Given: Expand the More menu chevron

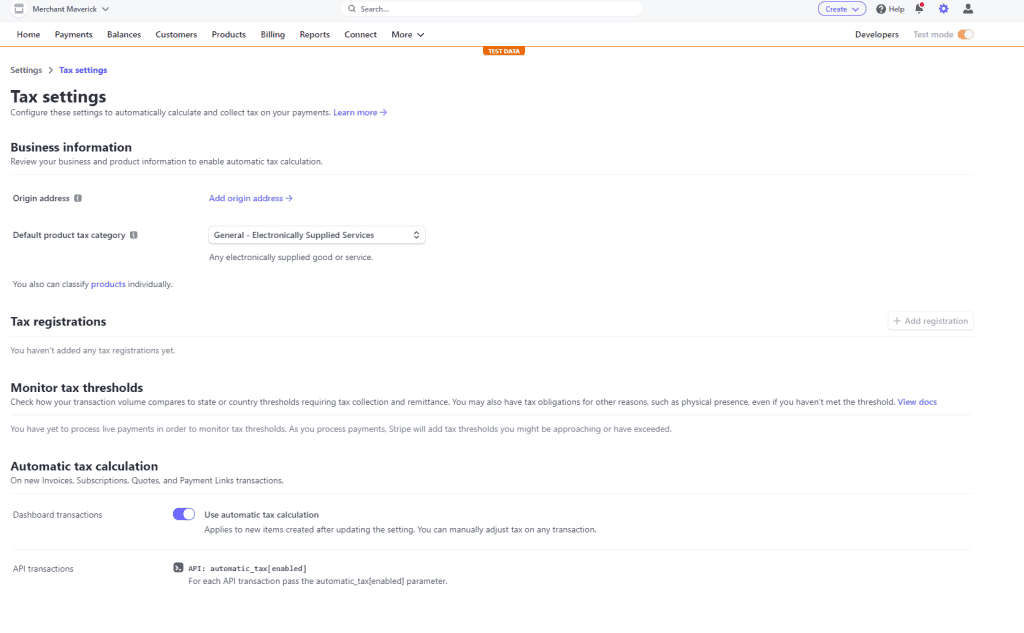Looking at the screenshot, I should [421, 35].
